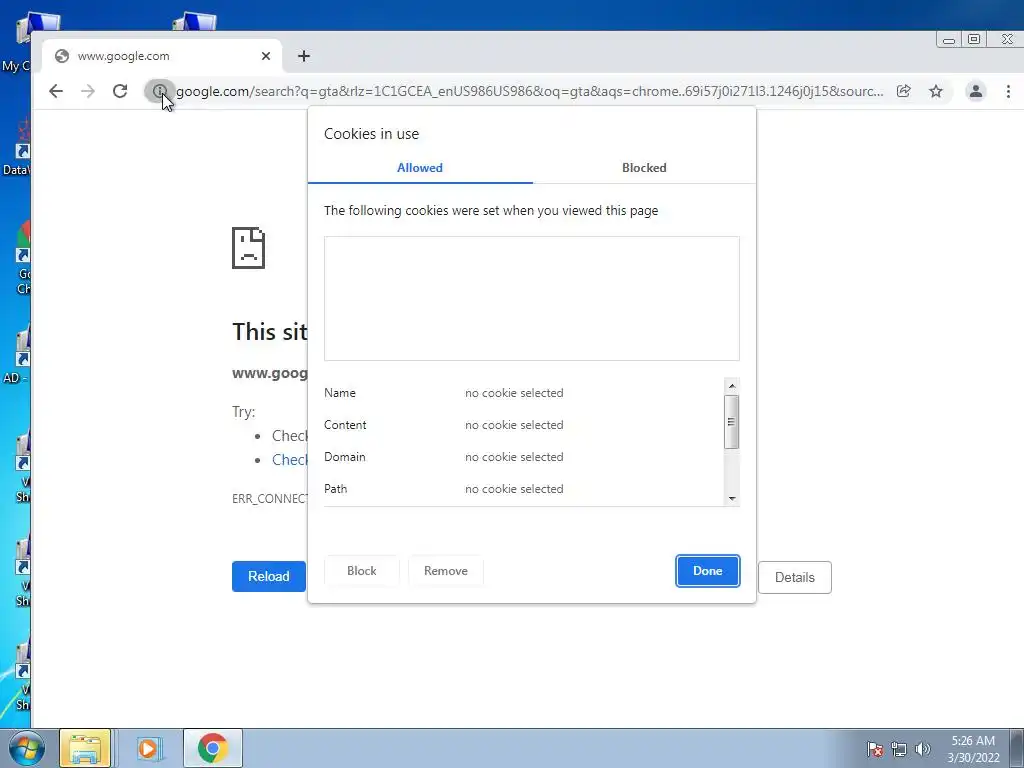Click the address bar URL text
The width and height of the screenshot is (1024, 768).
530,91
